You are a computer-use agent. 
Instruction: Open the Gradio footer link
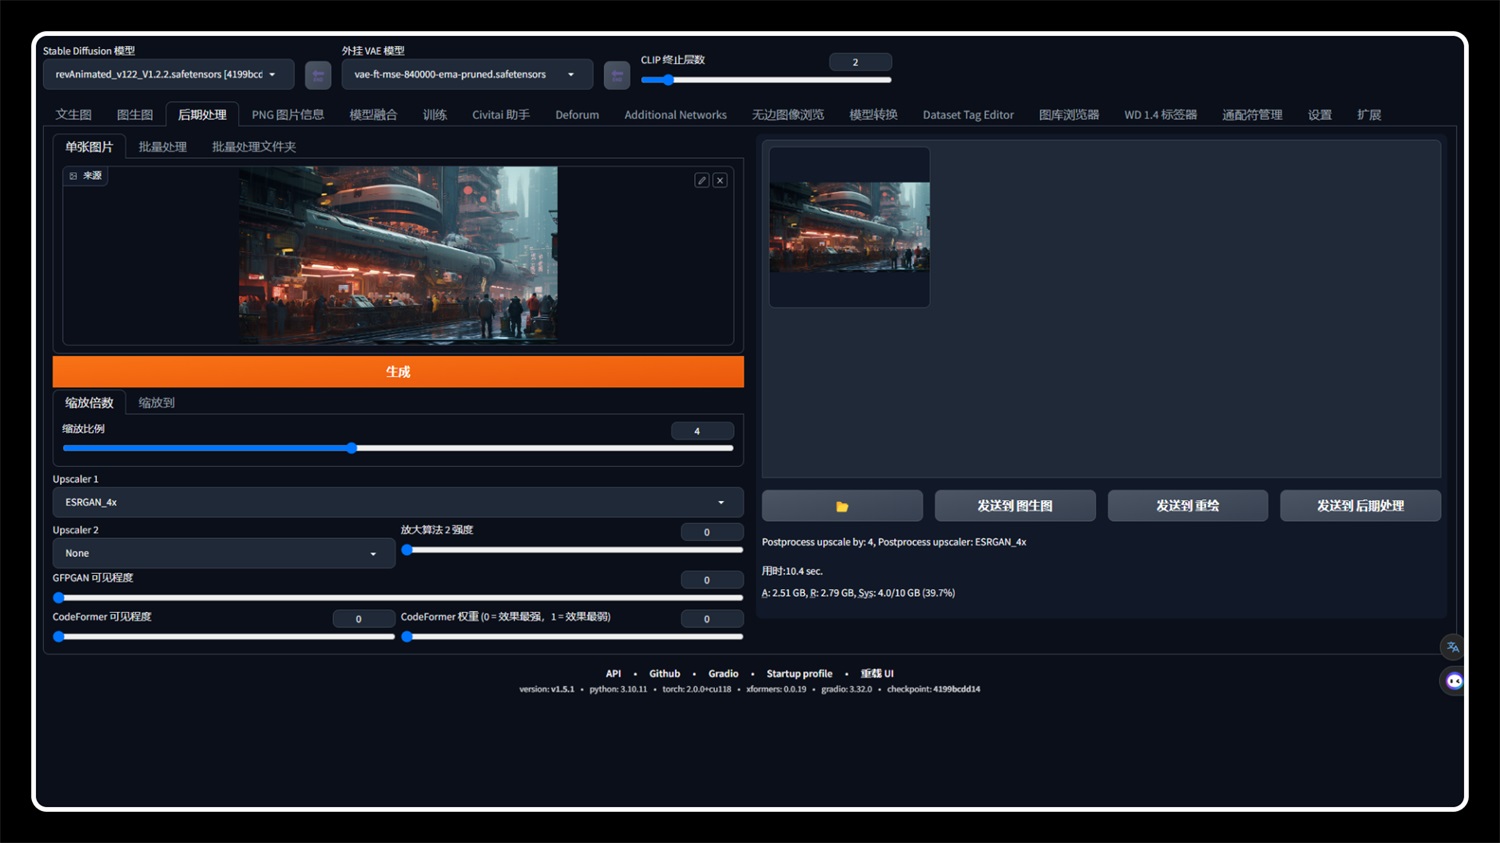point(724,674)
